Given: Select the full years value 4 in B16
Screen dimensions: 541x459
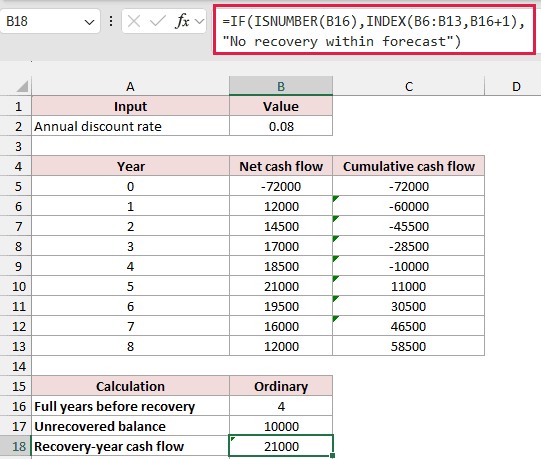Looking at the screenshot, I should tap(281, 406).
